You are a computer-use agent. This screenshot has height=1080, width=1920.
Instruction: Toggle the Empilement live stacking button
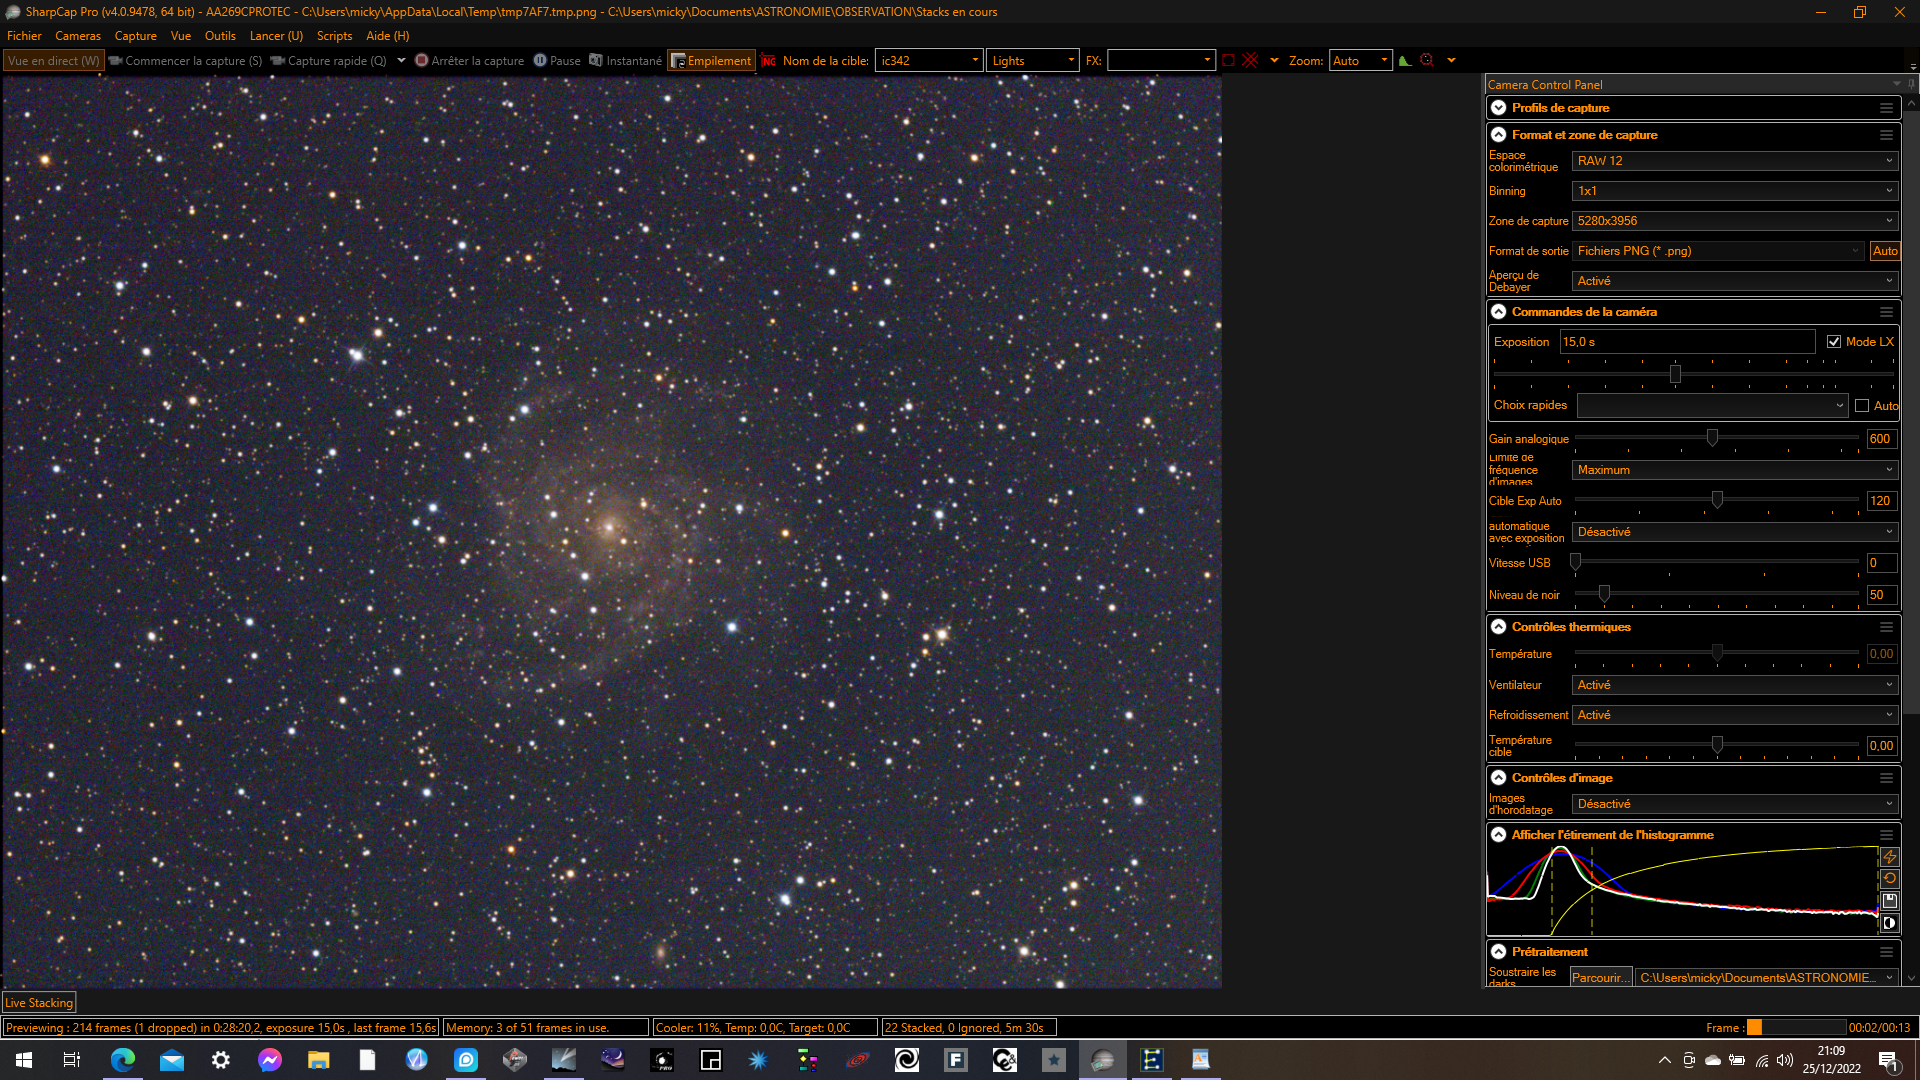click(711, 61)
